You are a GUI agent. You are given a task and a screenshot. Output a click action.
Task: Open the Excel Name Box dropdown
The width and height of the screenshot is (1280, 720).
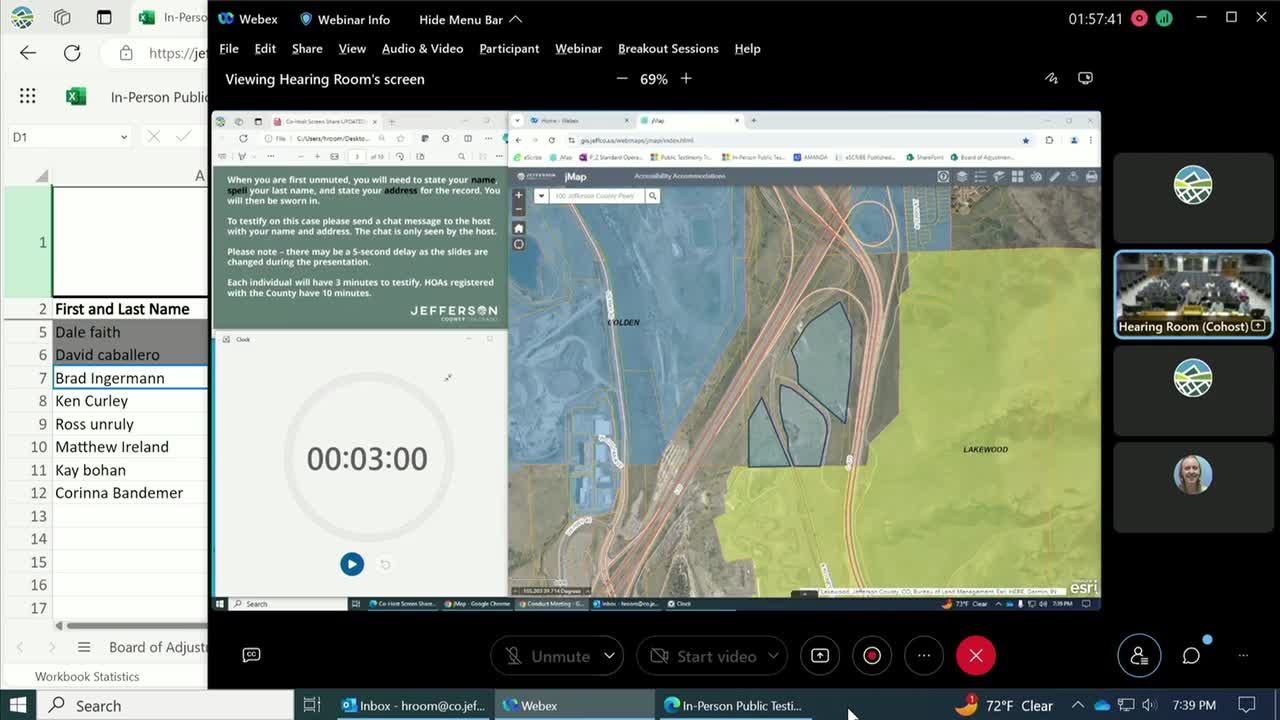[x=123, y=137]
